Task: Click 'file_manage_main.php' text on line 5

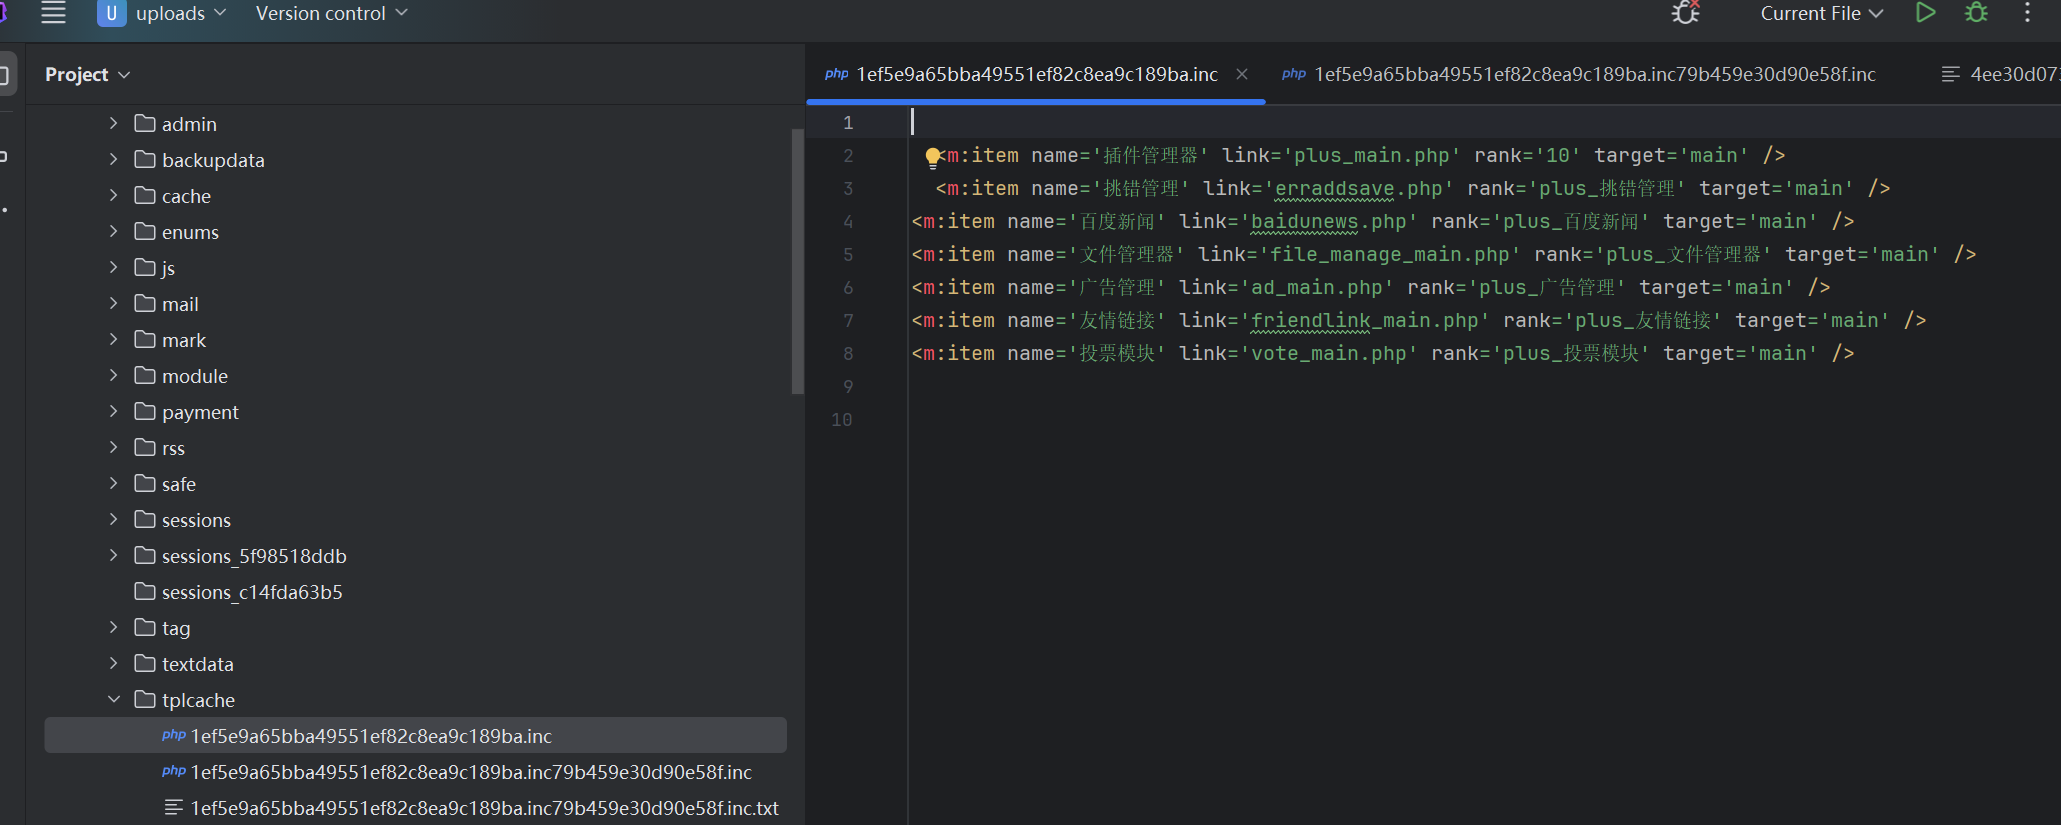Action: [1389, 255]
